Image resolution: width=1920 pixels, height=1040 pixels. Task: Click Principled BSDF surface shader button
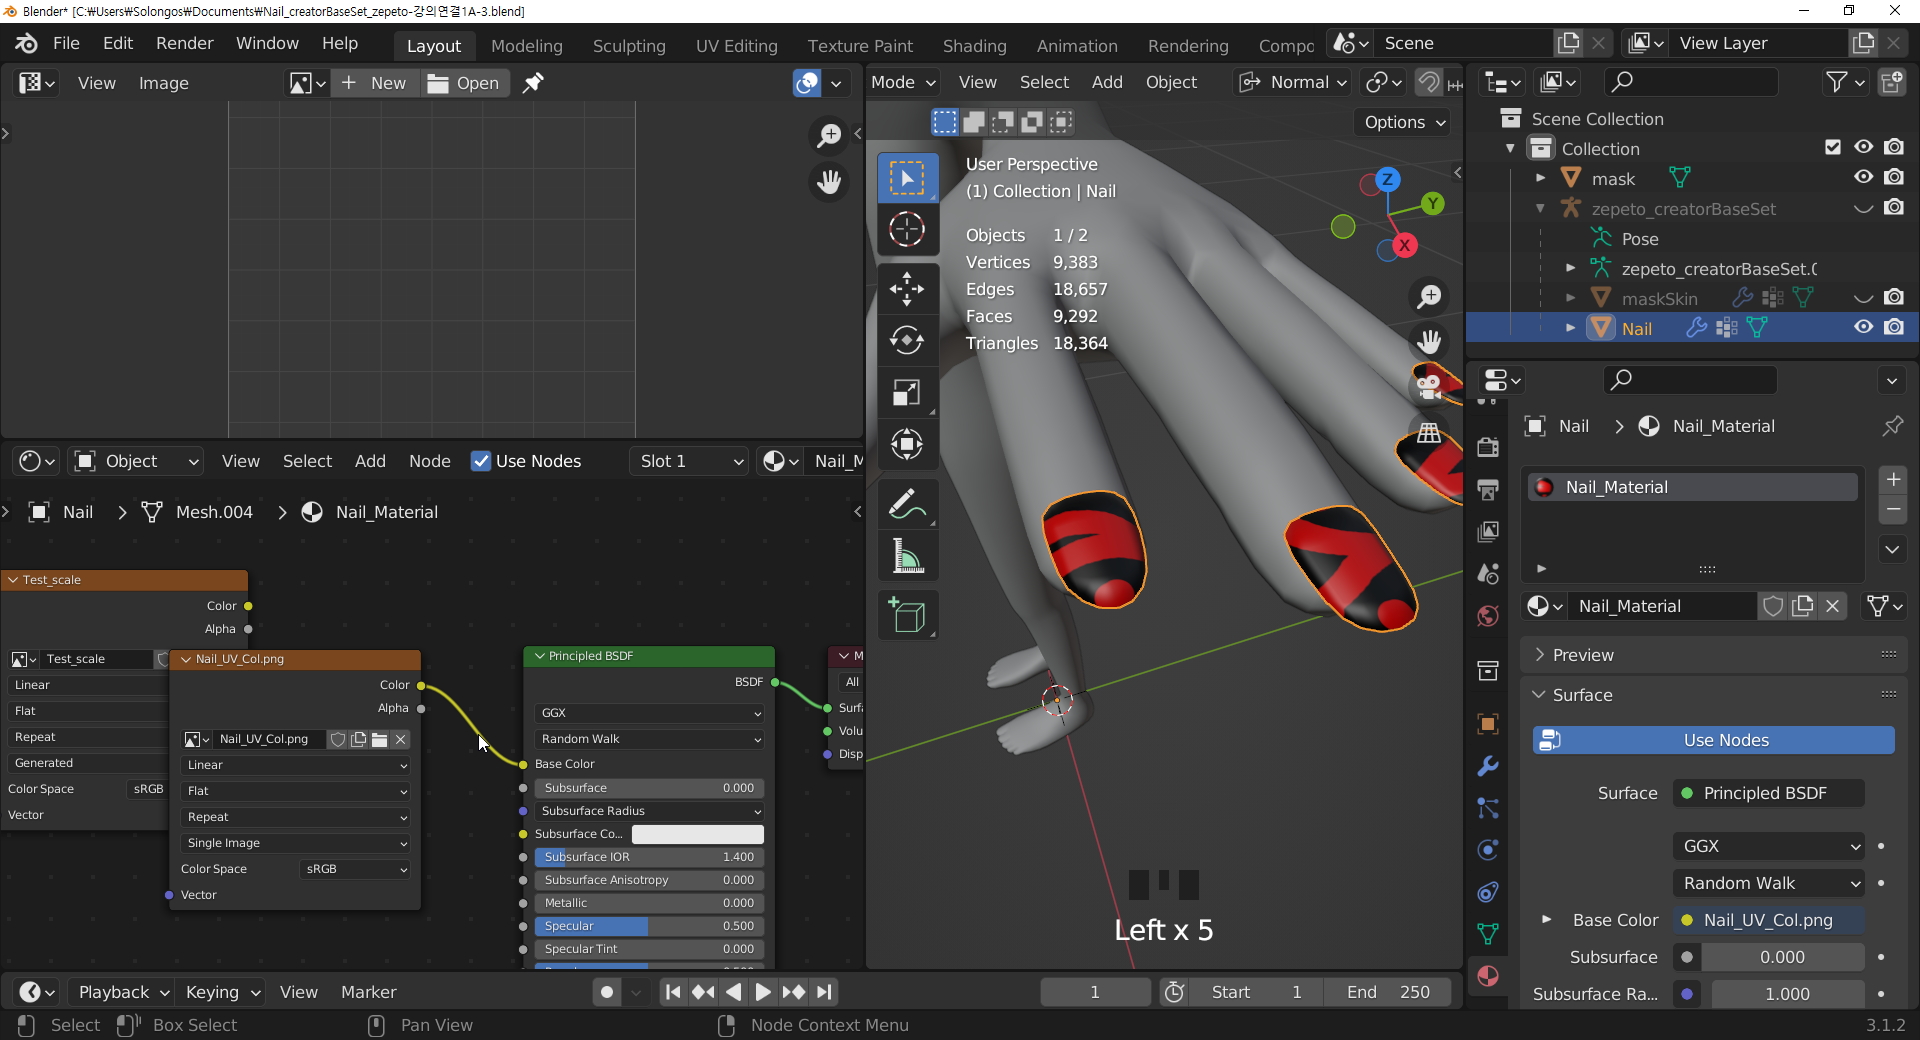[1768, 793]
